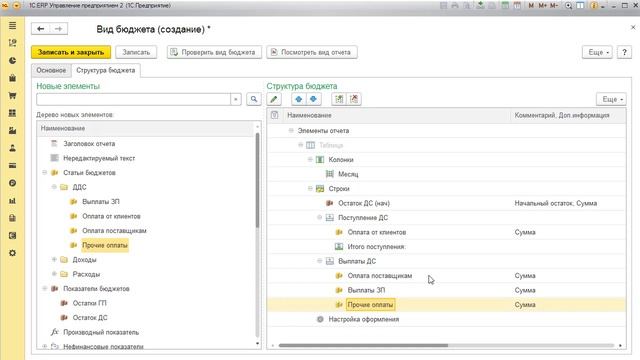Screen dimensions: 640x360
Task: Click the M+ button in title bar
Action: 542,6
